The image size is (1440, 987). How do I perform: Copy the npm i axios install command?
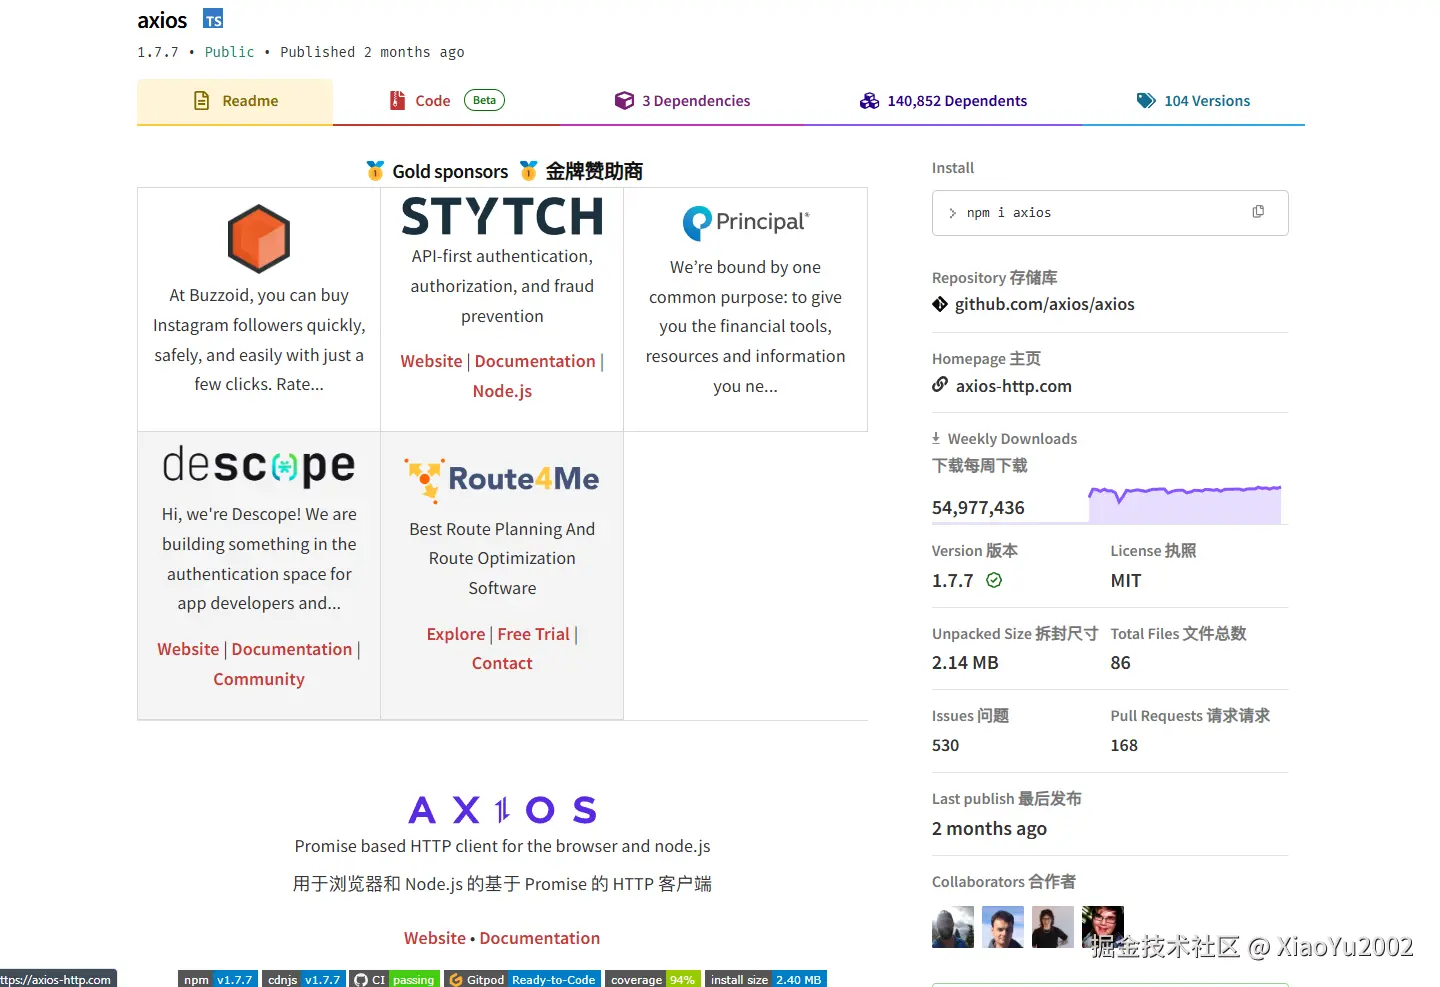pos(1258,212)
